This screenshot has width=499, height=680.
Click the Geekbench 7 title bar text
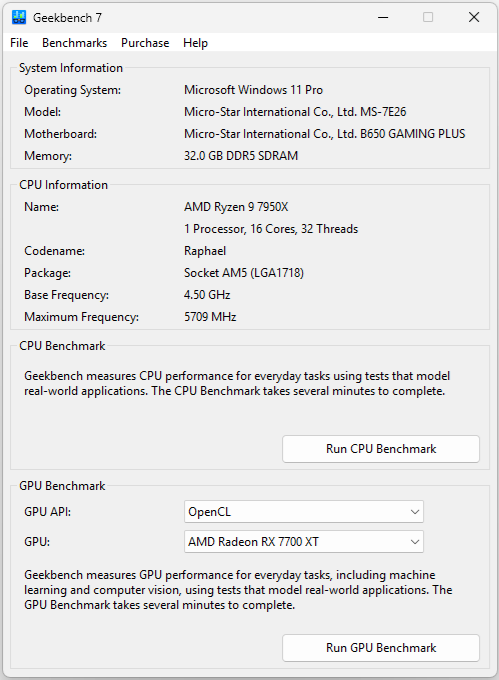67,18
